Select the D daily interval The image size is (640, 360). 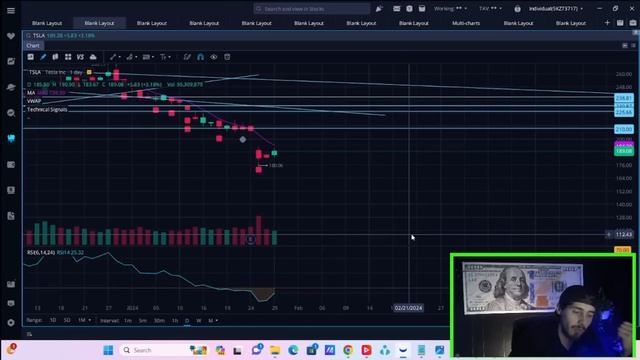pyautogui.click(x=187, y=320)
